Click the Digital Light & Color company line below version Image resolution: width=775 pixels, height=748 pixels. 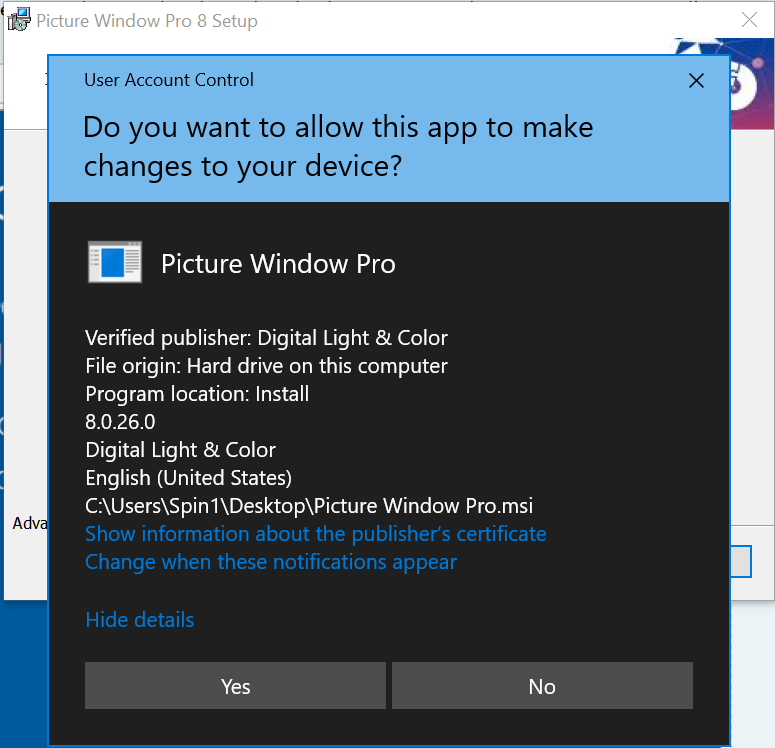pos(180,450)
